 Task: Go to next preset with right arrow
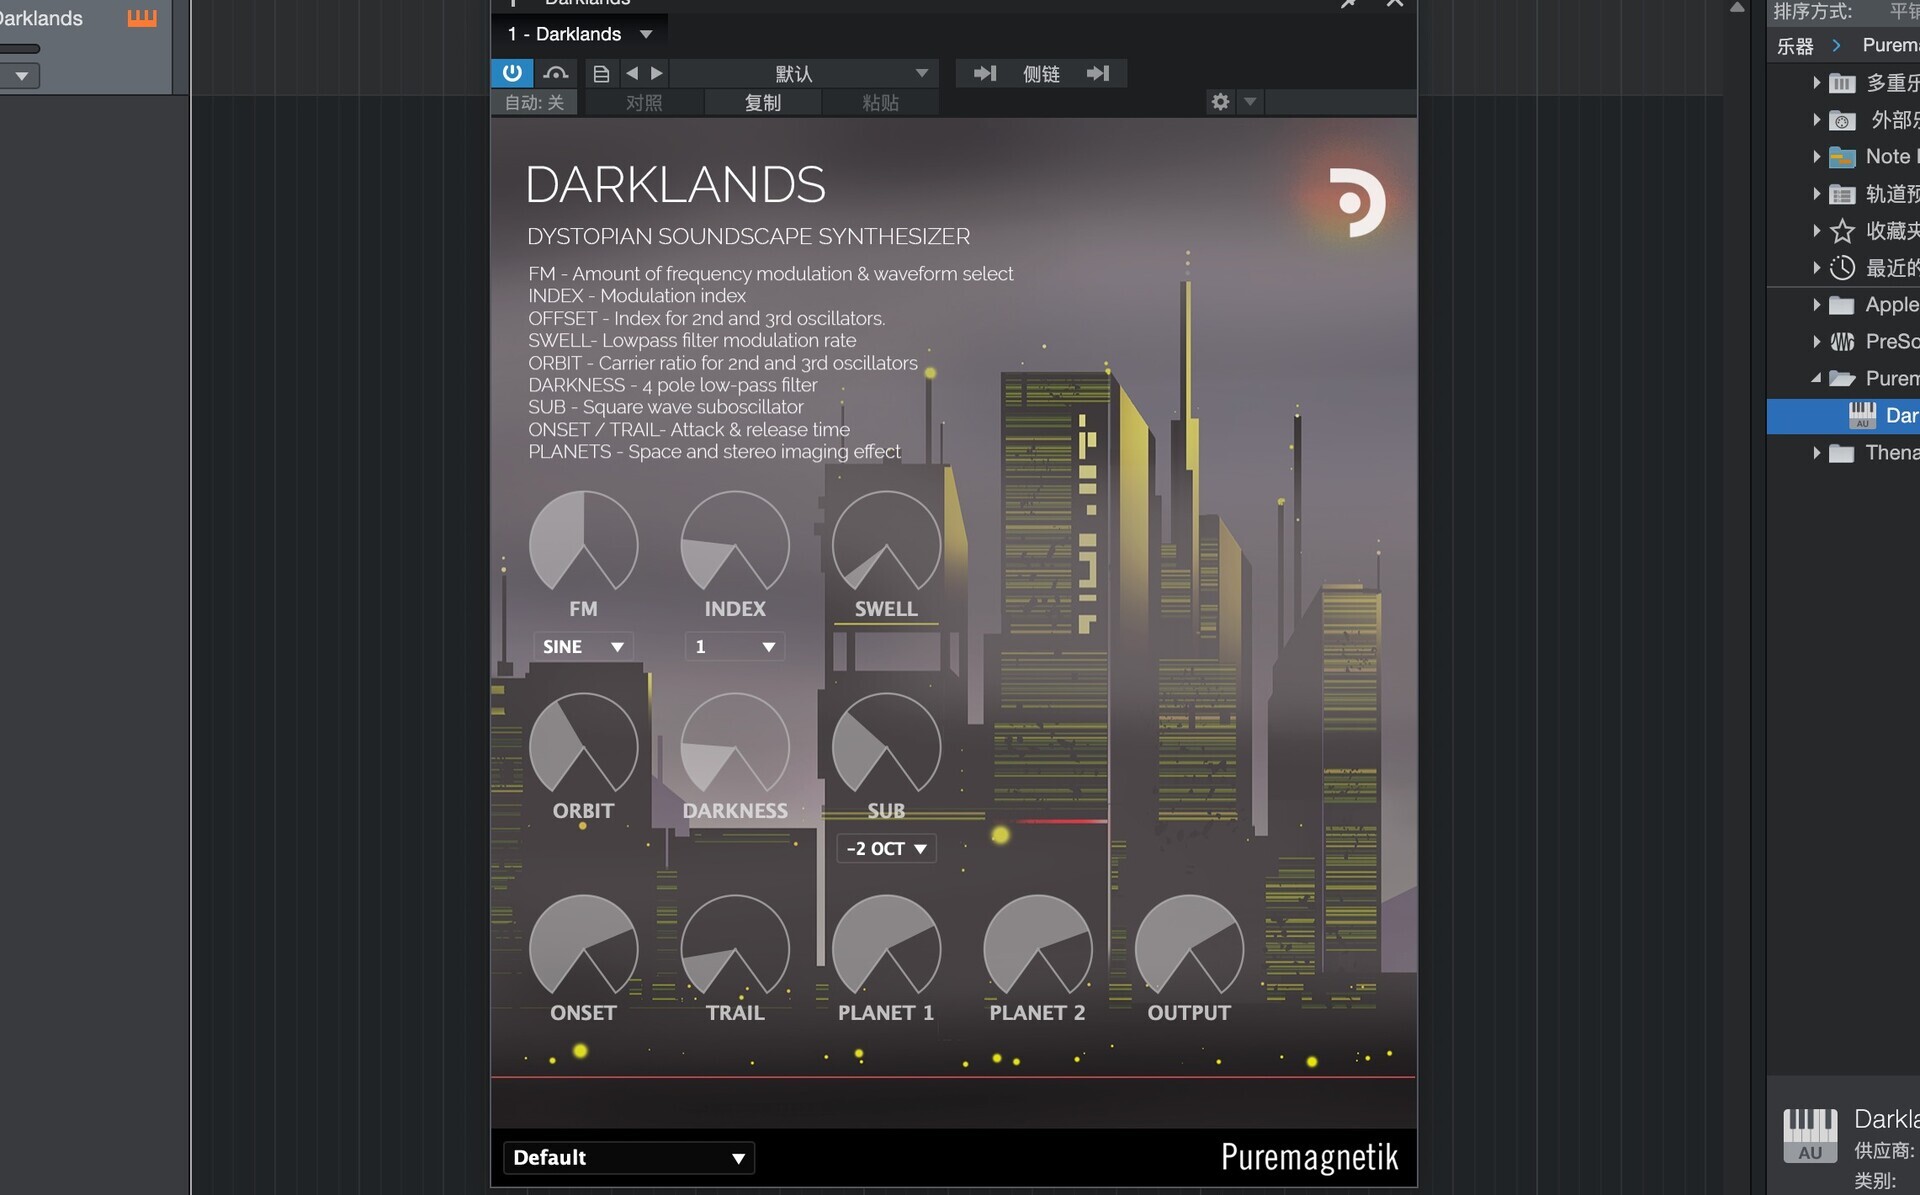tap(657, 73)
